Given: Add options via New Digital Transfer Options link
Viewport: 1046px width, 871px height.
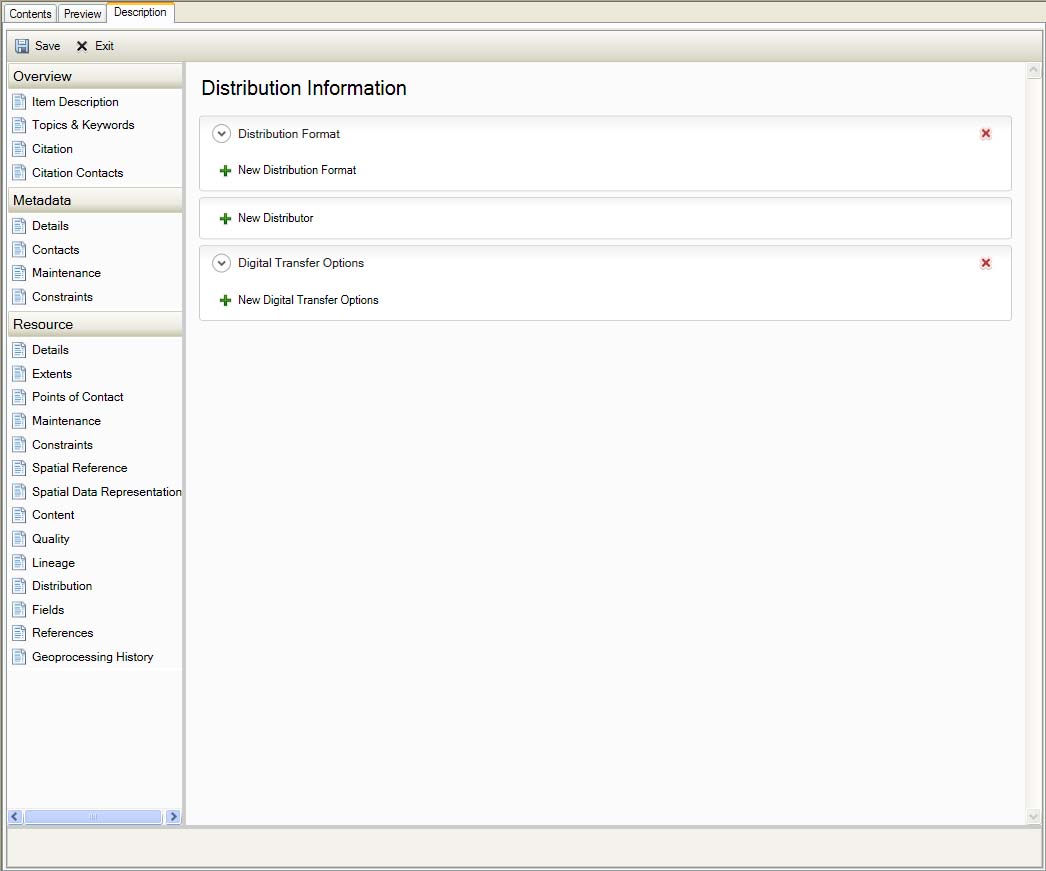Looking at the screenshot, I should point(225,300).
